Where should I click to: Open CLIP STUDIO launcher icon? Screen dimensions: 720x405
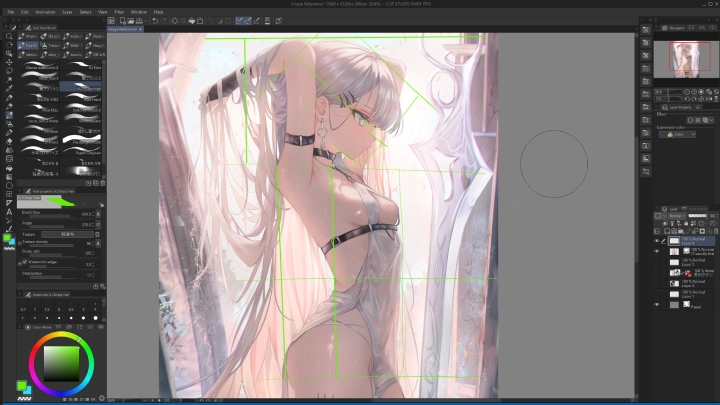tap(111, 21)
